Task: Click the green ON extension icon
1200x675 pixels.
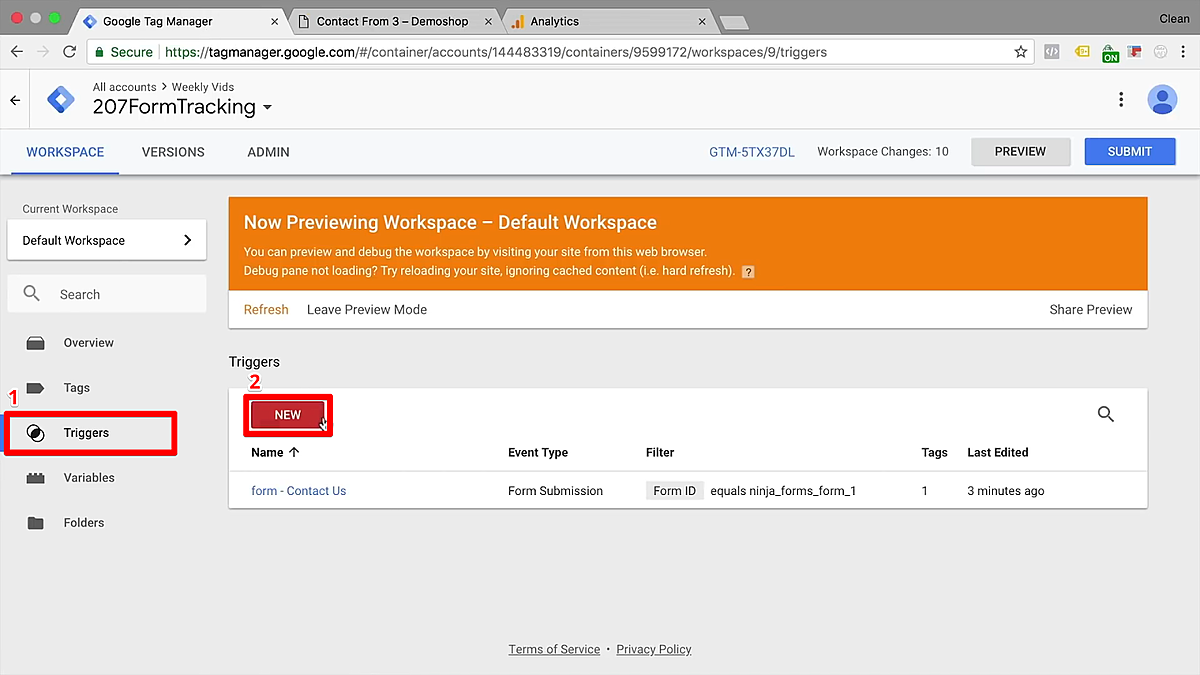Action: click(1110, 53)
